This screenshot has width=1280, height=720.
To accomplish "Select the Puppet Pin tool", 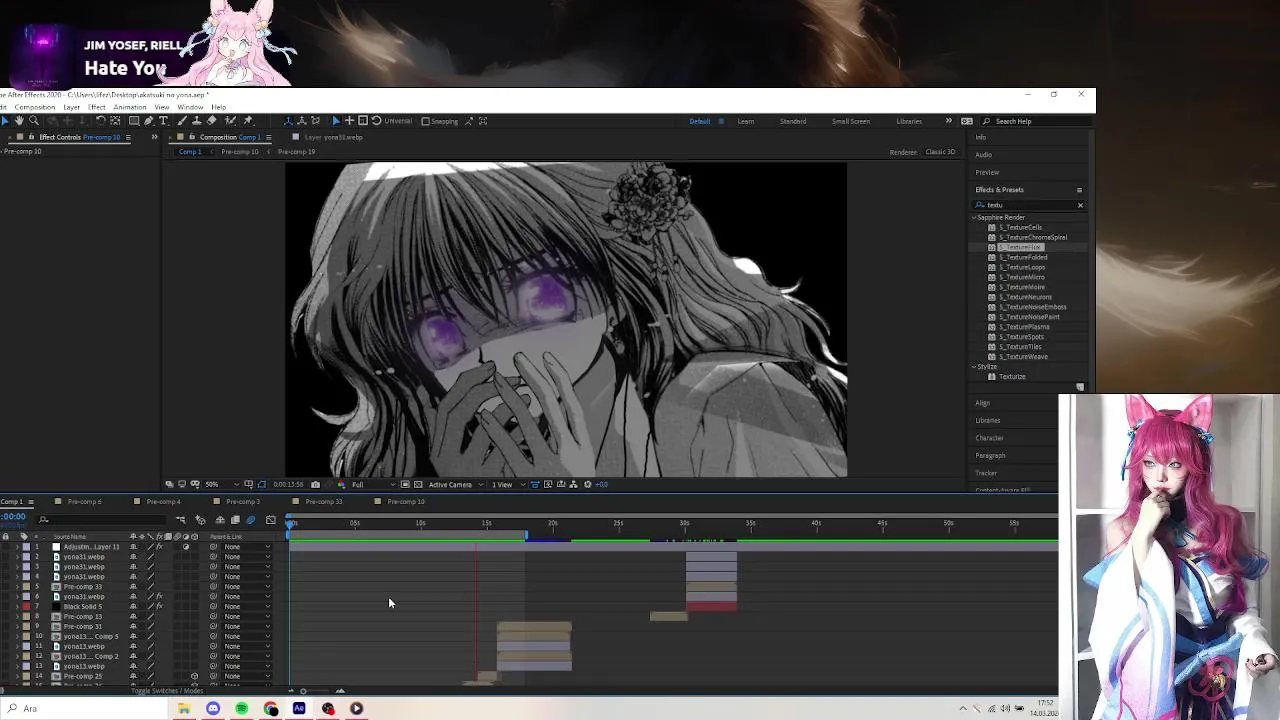I will 248,120.
